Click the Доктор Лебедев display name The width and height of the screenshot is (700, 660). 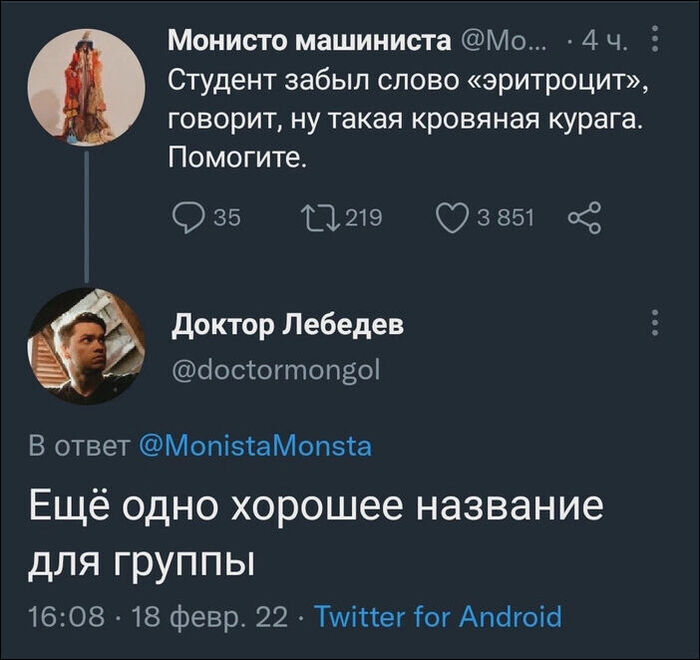click(288, 324)
